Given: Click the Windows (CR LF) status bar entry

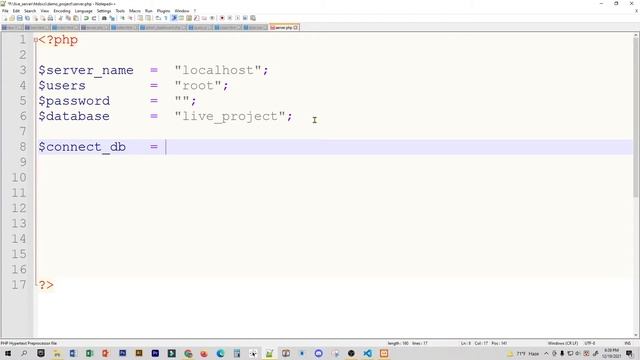Looking at the screenshot, I should point(562,343).
